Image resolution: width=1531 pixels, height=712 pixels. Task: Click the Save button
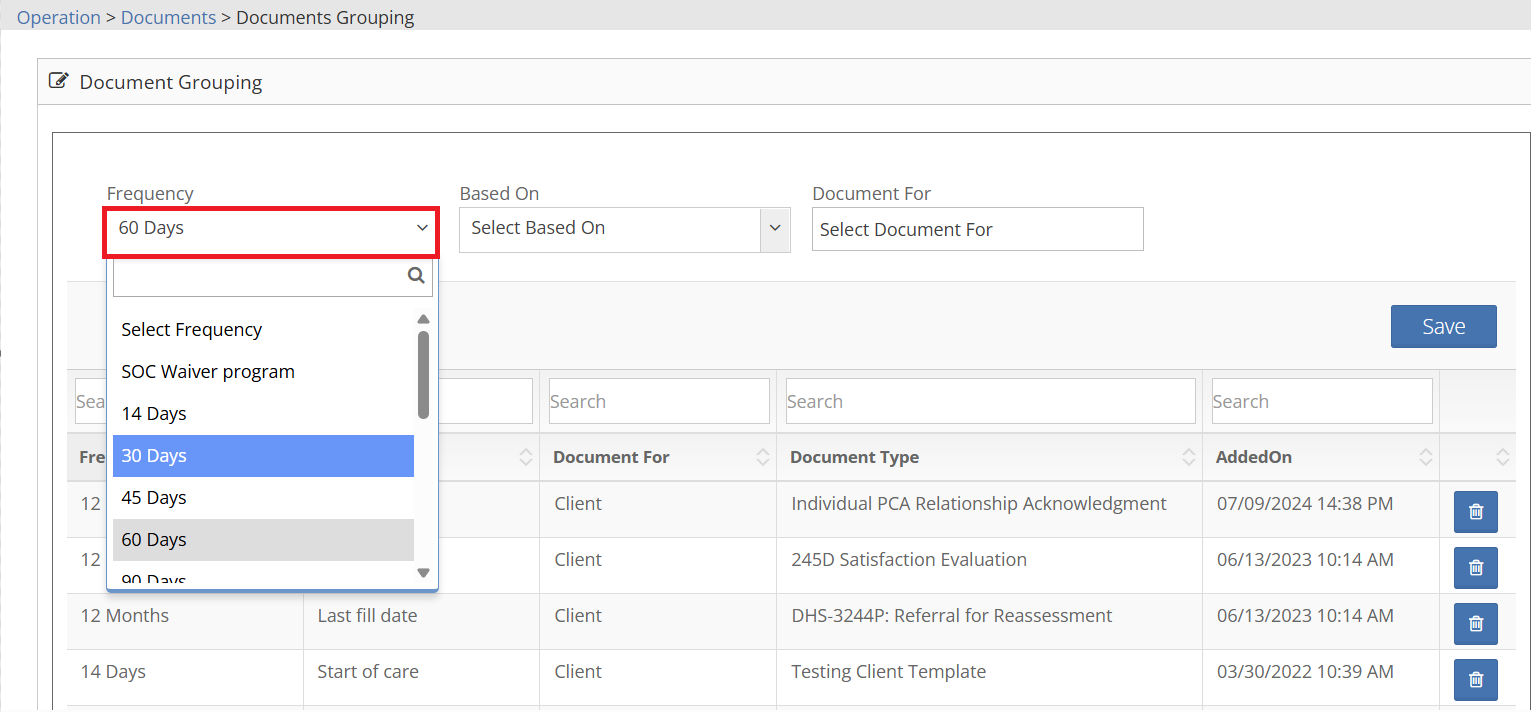click(1443, 327)
